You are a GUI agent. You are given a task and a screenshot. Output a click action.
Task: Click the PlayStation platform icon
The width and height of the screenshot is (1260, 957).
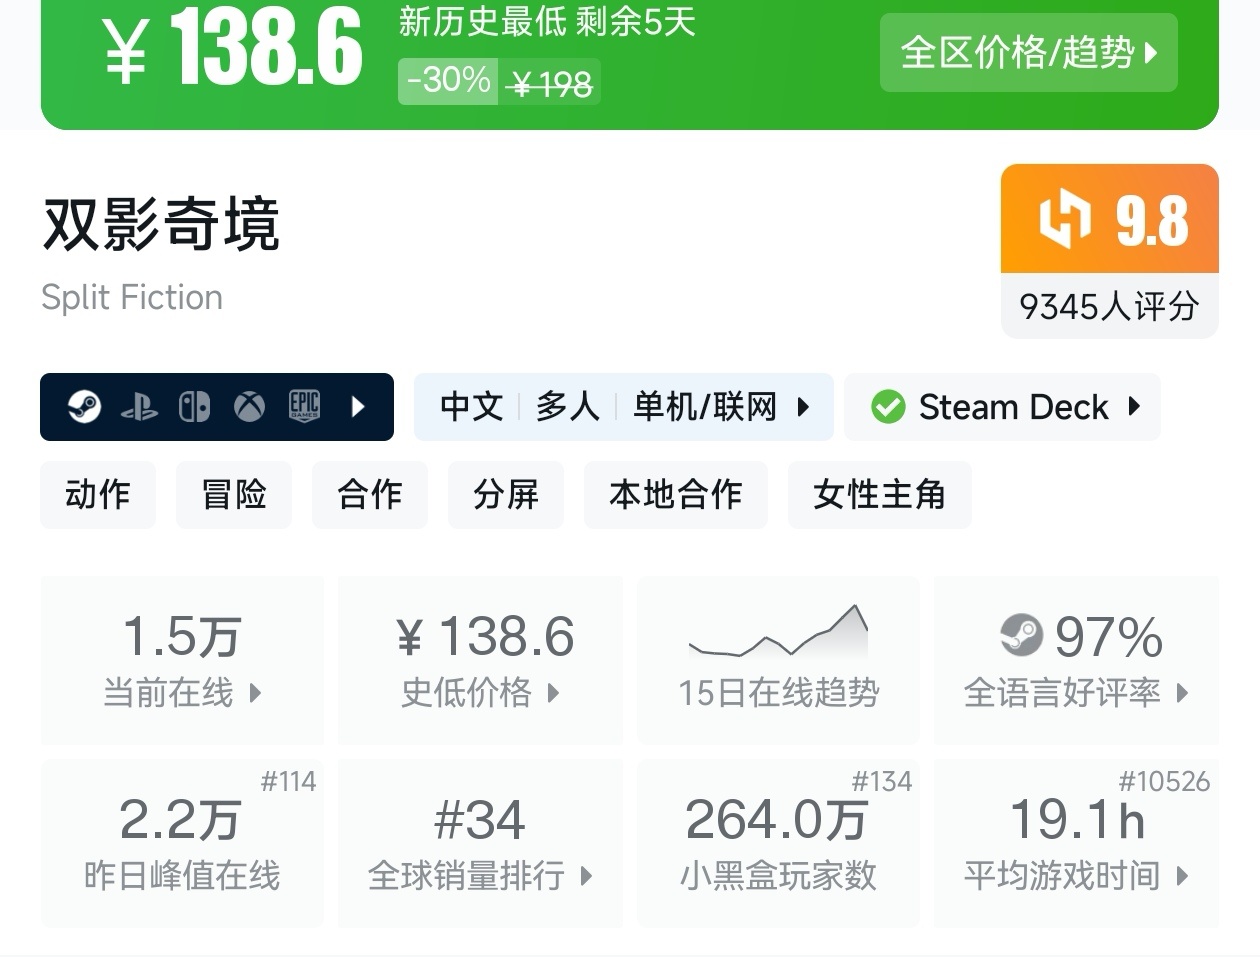point(139,407)
